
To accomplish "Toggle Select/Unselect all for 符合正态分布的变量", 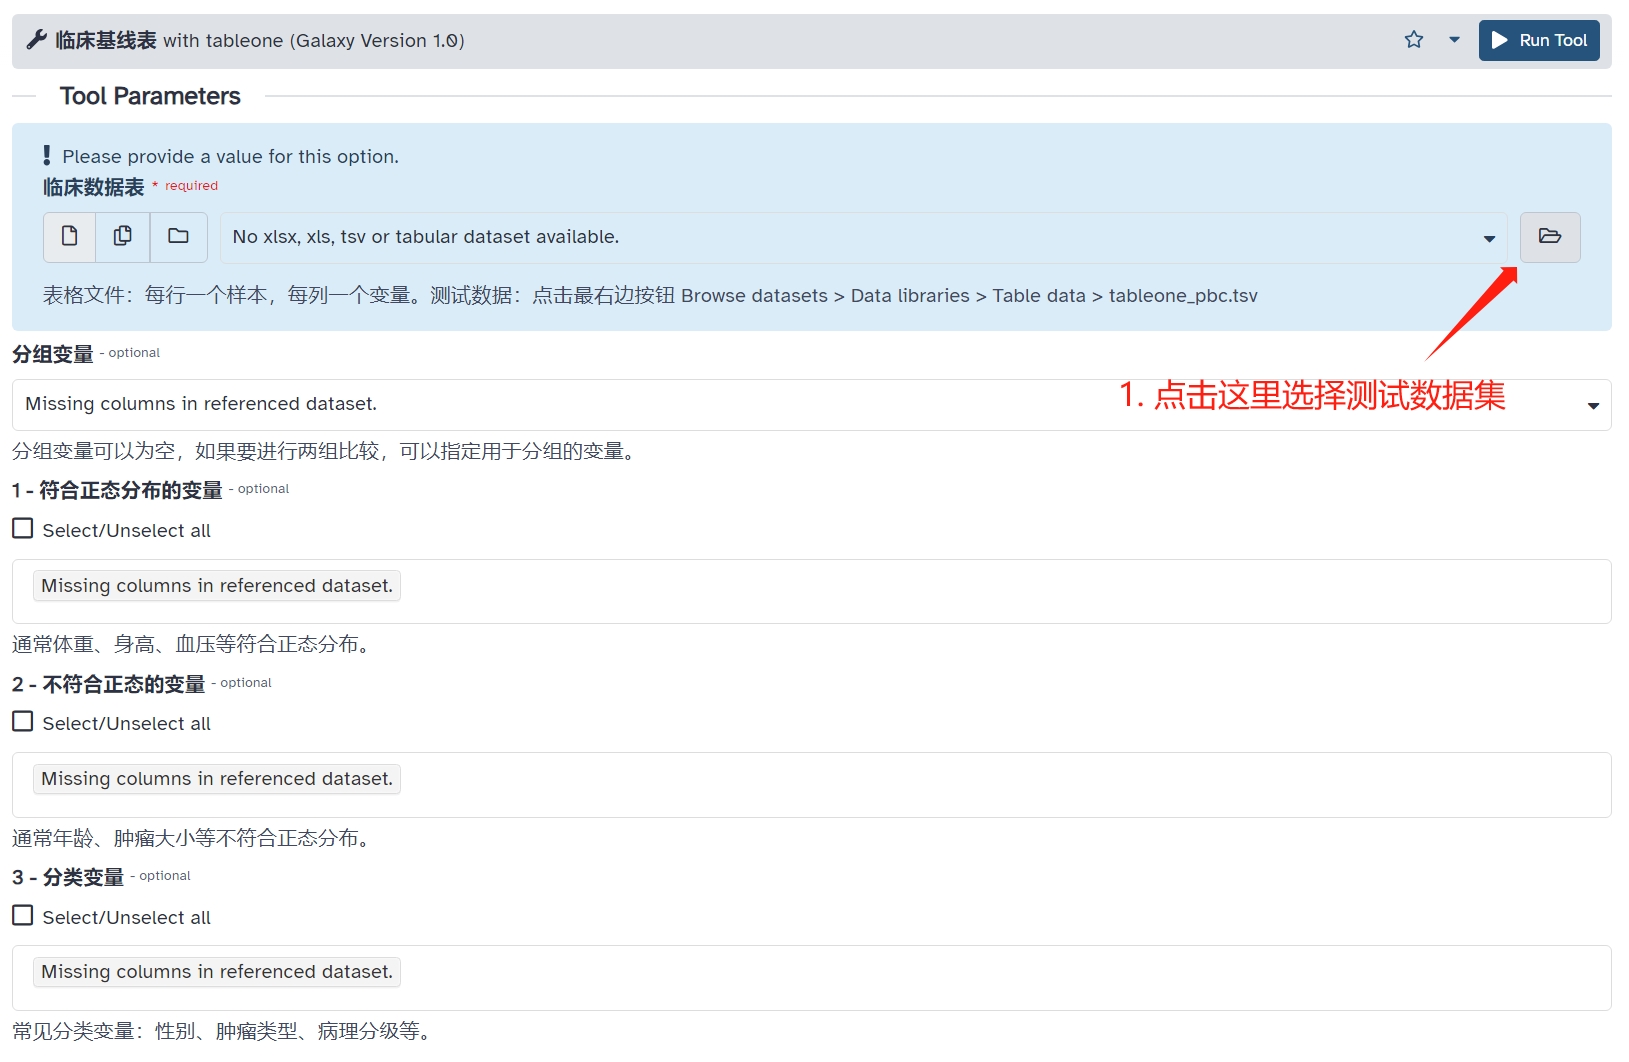I will click(23, 529).
